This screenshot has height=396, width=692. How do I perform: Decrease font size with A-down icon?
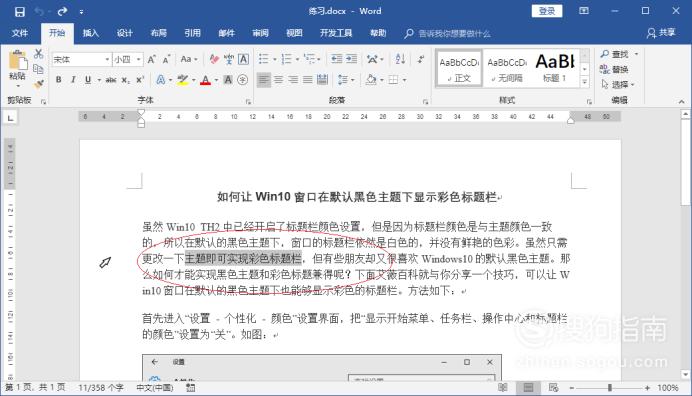tap(166, 59)
